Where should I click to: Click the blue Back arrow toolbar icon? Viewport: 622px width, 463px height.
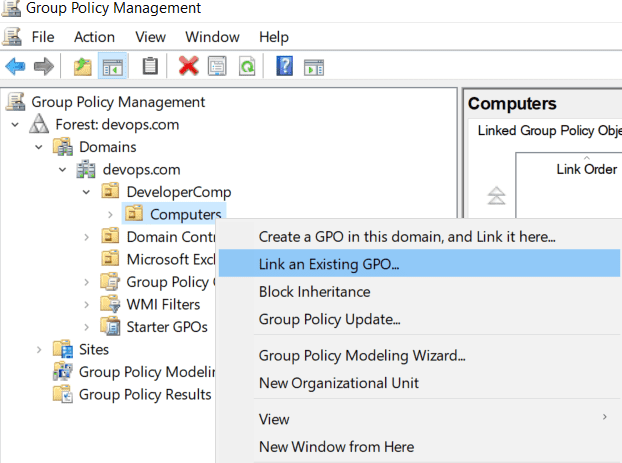pyautogui.click(x=15, y=66)
